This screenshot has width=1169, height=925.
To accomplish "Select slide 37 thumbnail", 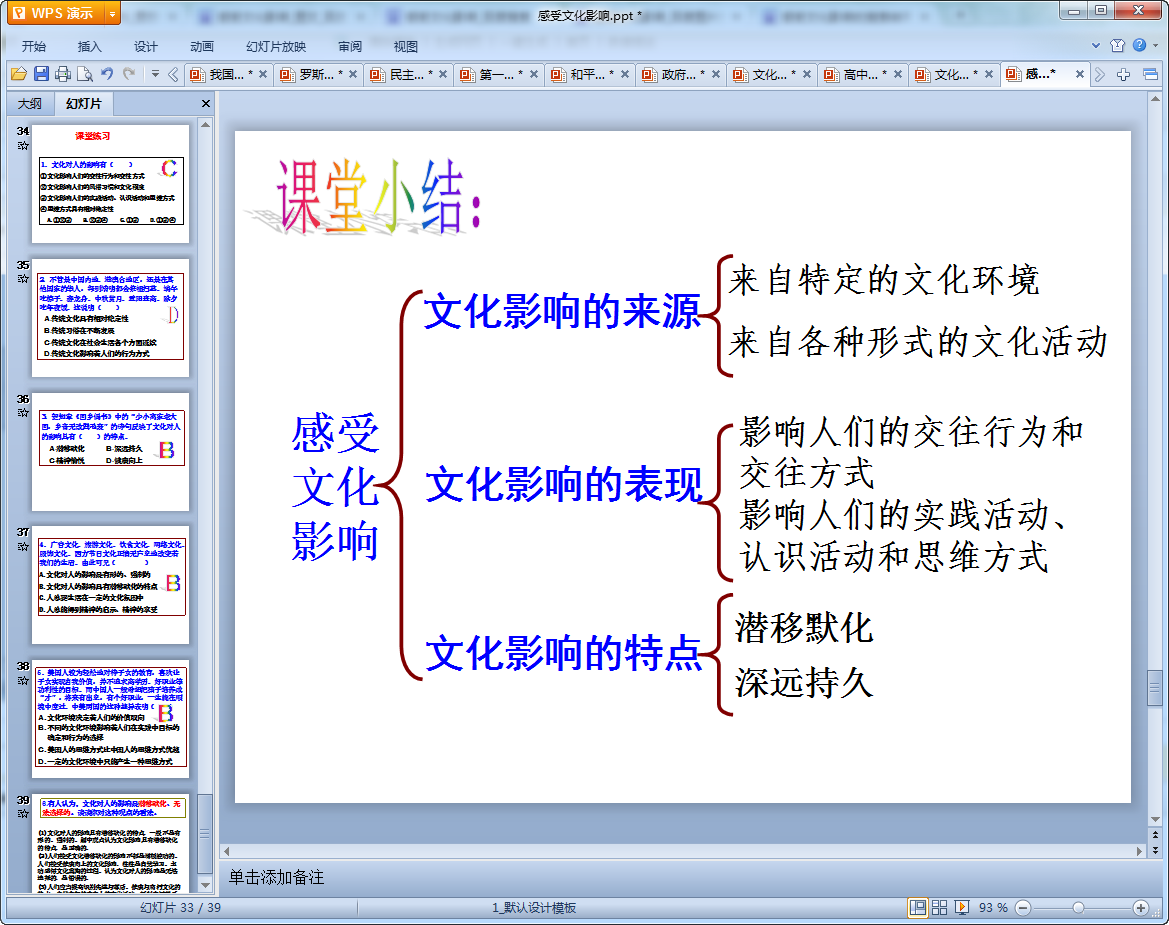I will [x=110, y=585].
